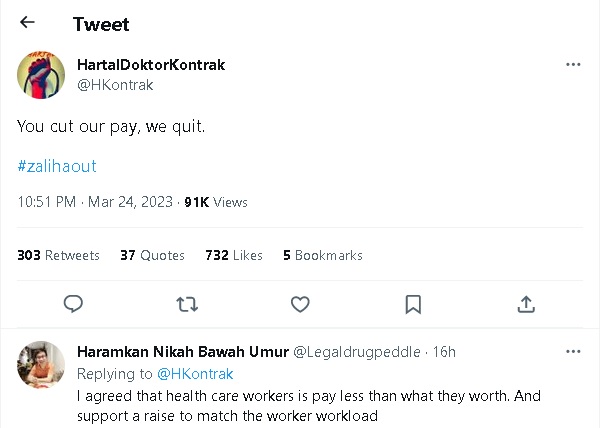
Task: Click the share icon
Action: 526,303
